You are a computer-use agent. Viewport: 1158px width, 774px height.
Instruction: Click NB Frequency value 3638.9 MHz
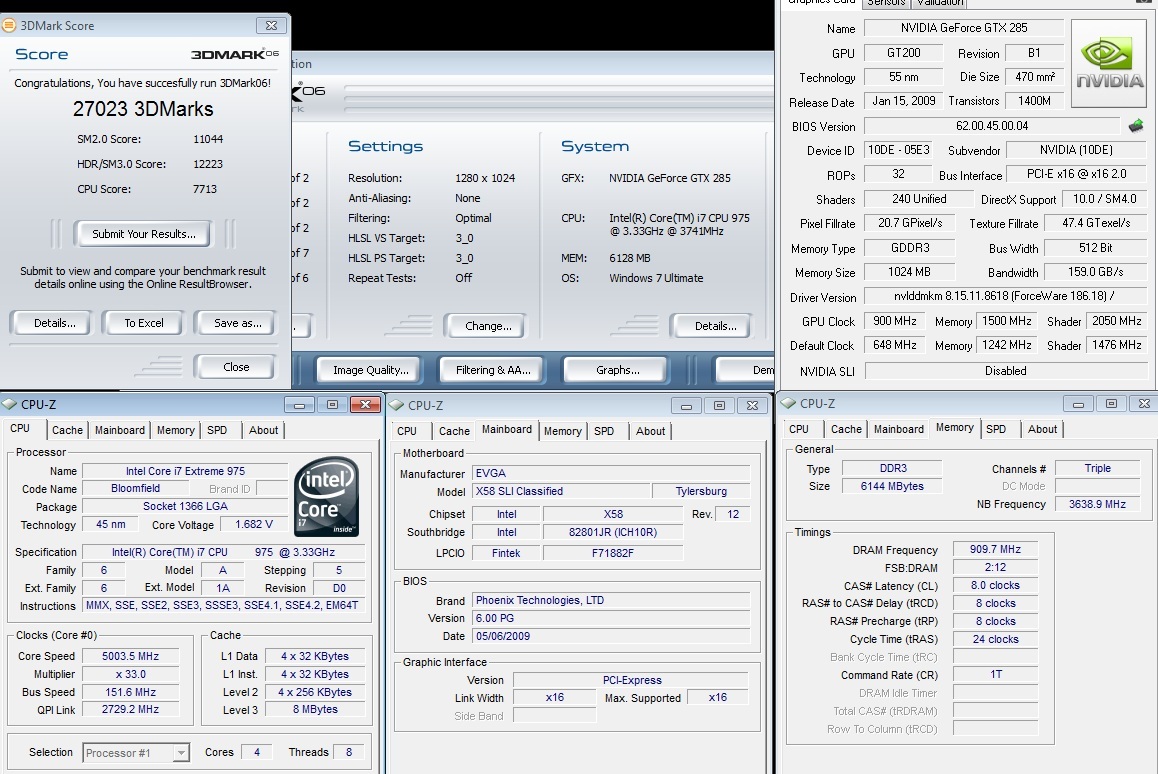coord(1097,504)
